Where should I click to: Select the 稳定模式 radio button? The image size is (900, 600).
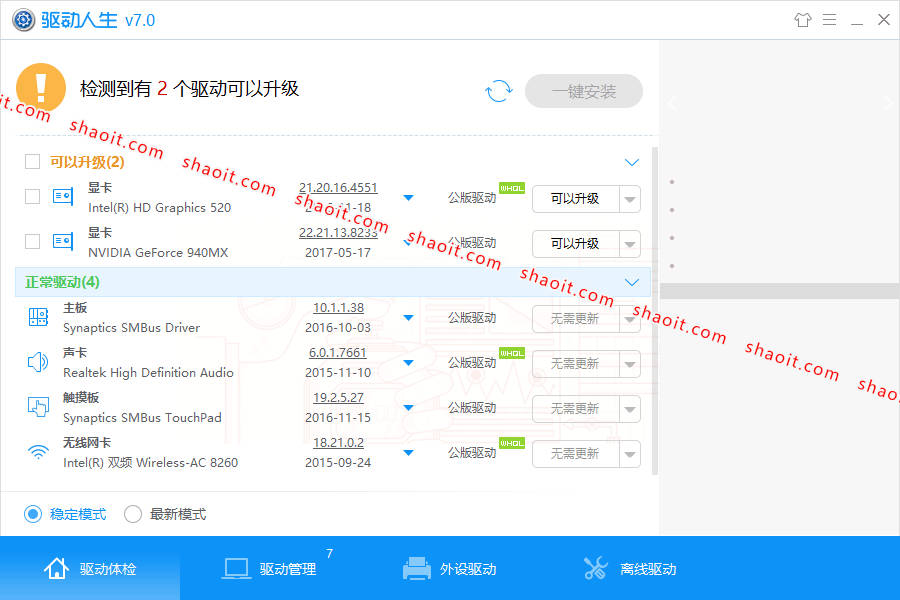[x=33, y=513]
